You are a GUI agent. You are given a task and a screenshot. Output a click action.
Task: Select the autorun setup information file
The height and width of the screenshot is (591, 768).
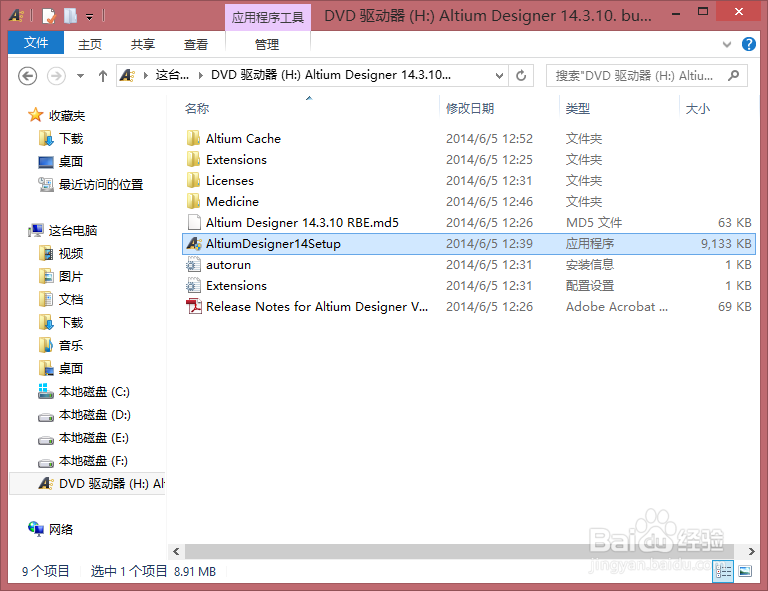tap(228, 265)
